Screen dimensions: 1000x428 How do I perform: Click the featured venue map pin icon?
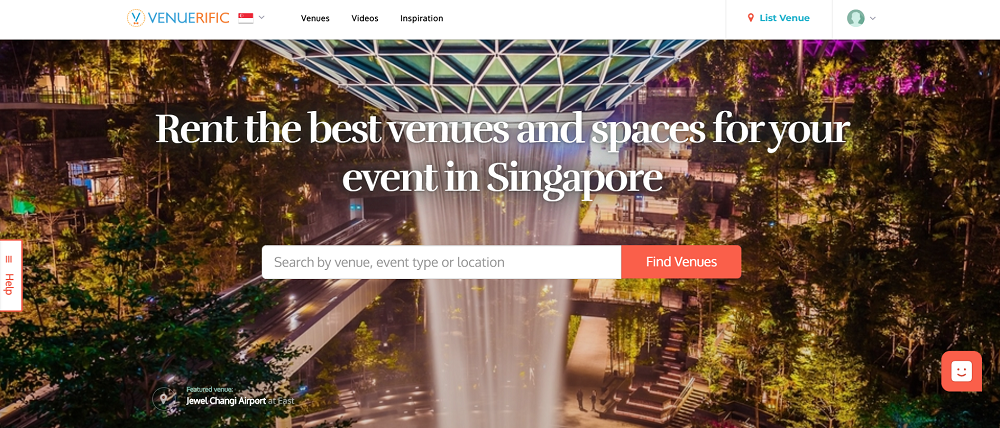point(165,399)
